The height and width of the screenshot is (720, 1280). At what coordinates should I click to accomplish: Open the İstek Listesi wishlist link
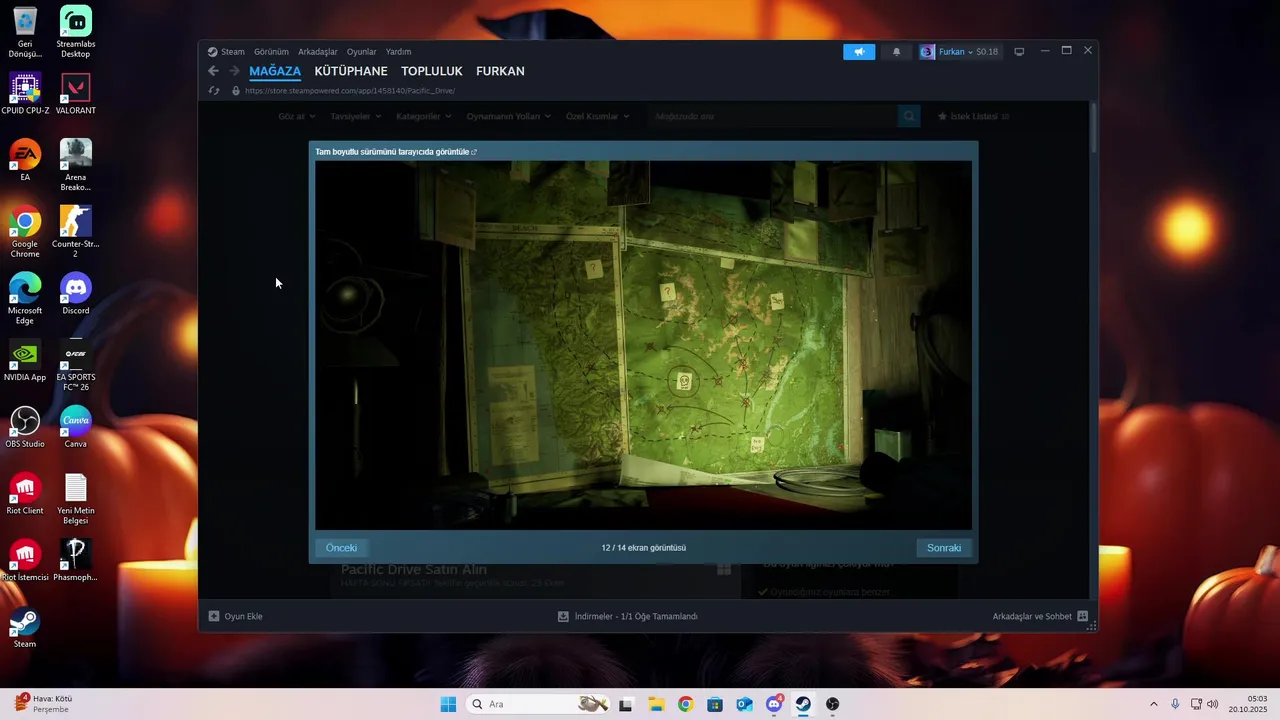click(974, 117)
